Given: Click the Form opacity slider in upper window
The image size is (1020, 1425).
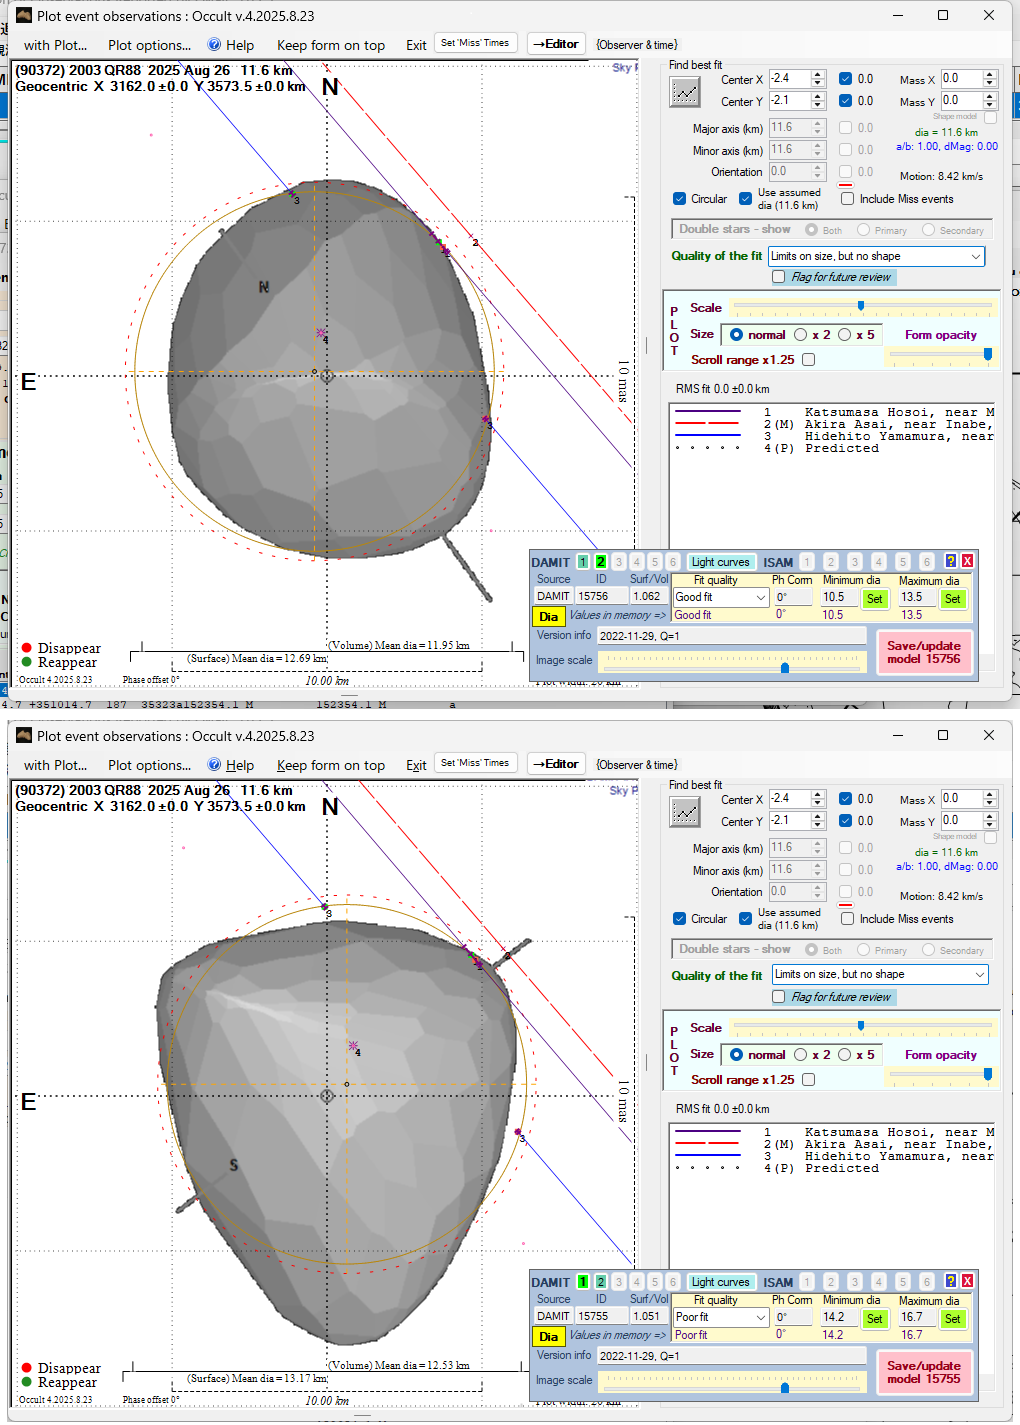Looking at the screenshot, I should (940, 354).
